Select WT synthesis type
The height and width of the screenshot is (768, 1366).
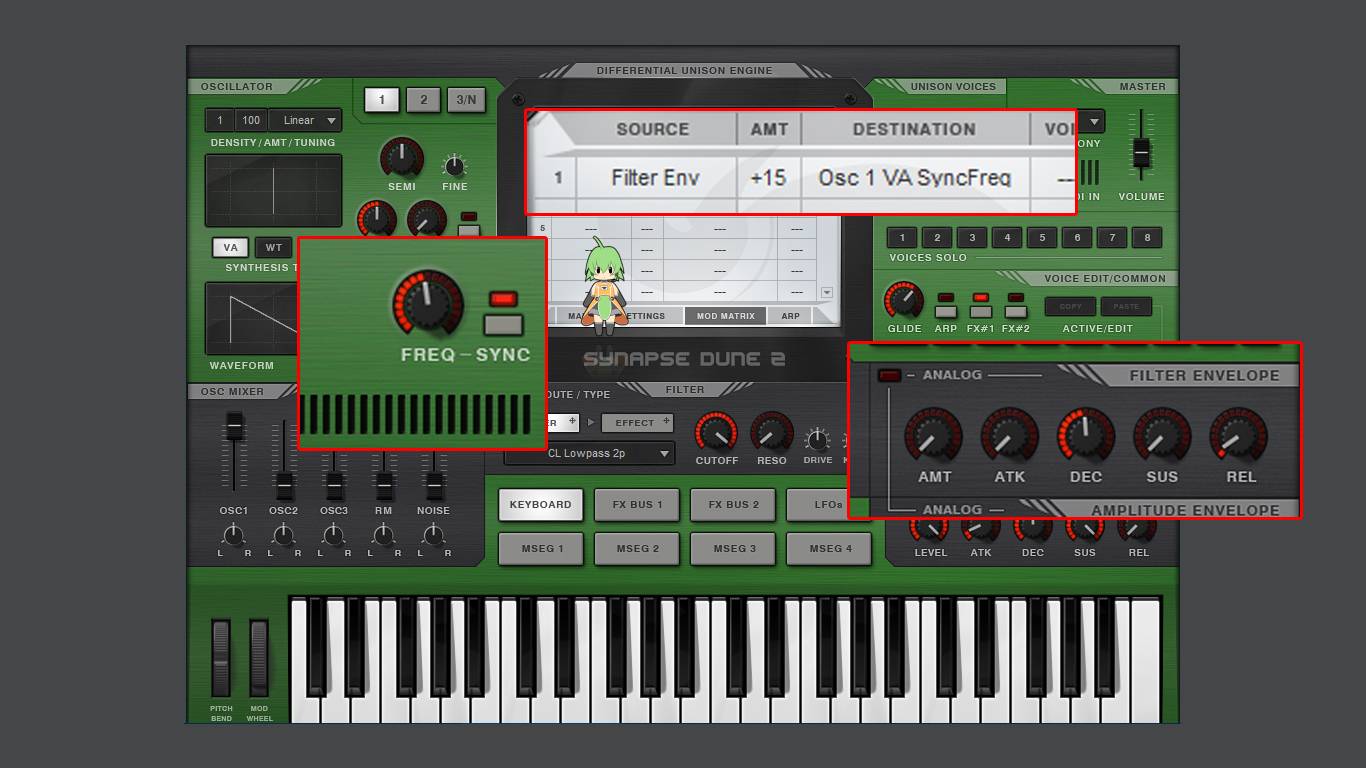tap(273, 247)
